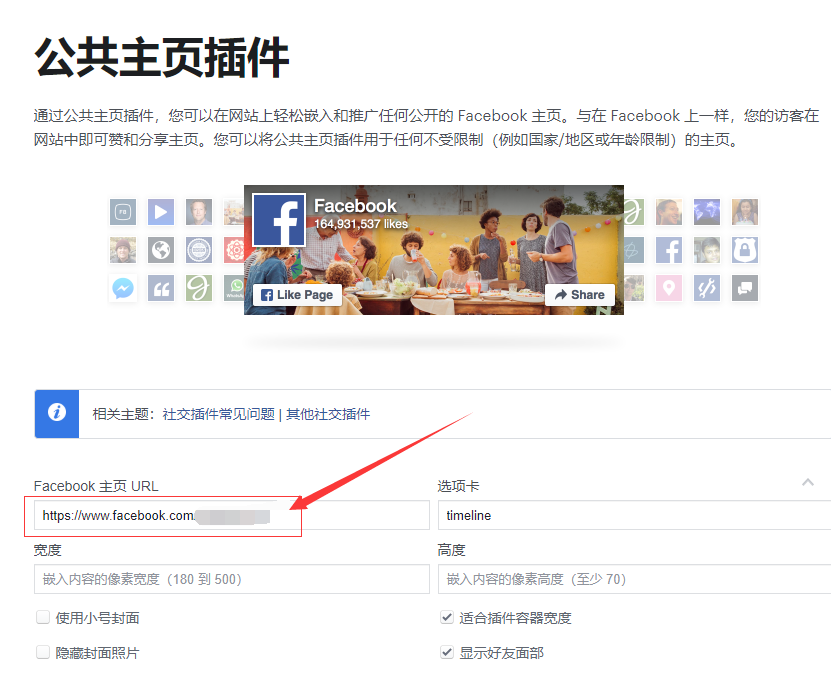
Task: Uncheck the 显示好友面部 checkbox
Action: tap(447, 652)
